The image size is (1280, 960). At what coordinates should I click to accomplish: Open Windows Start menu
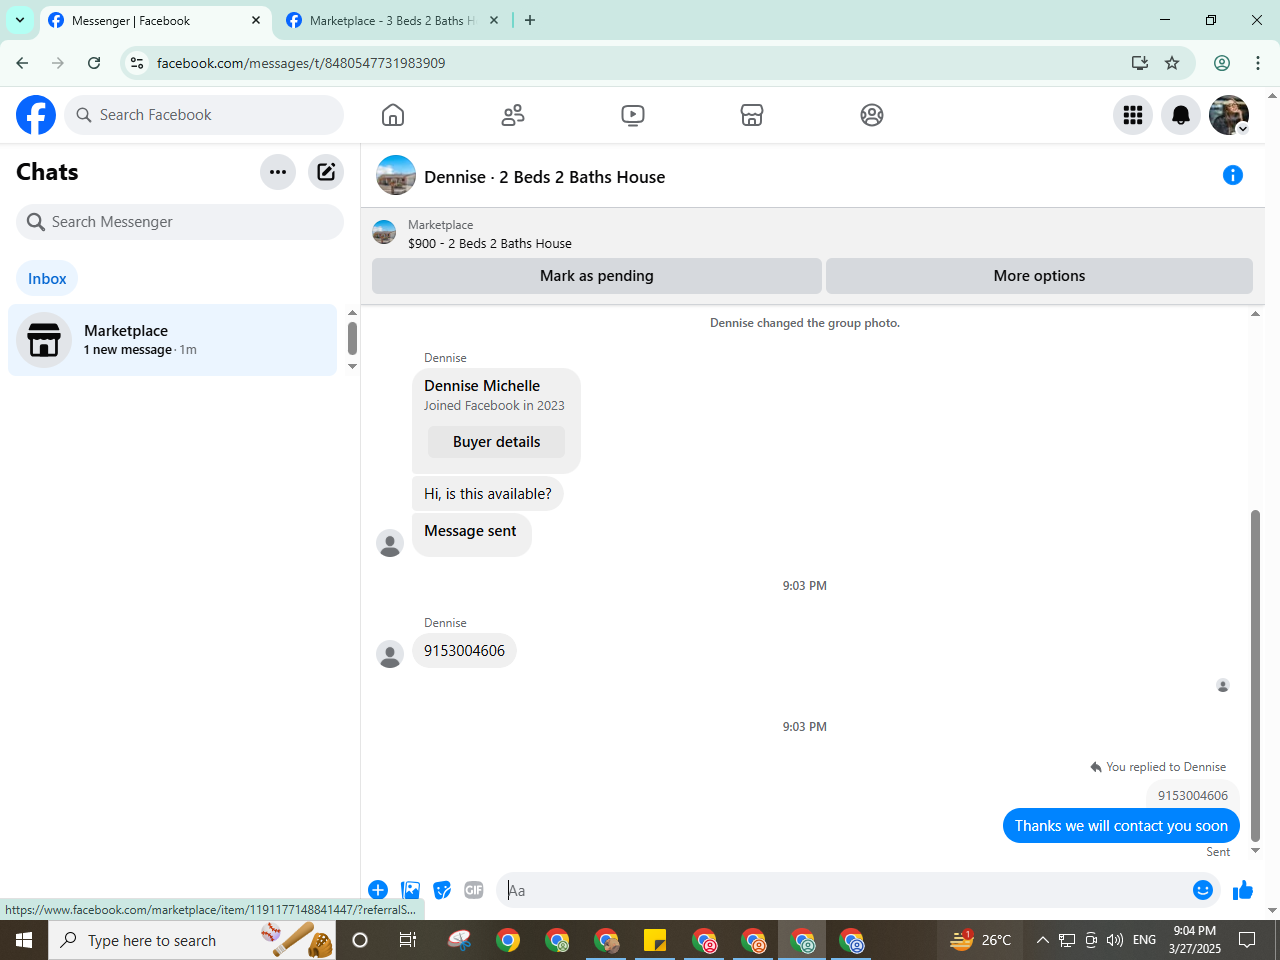(x=24, y=940)
